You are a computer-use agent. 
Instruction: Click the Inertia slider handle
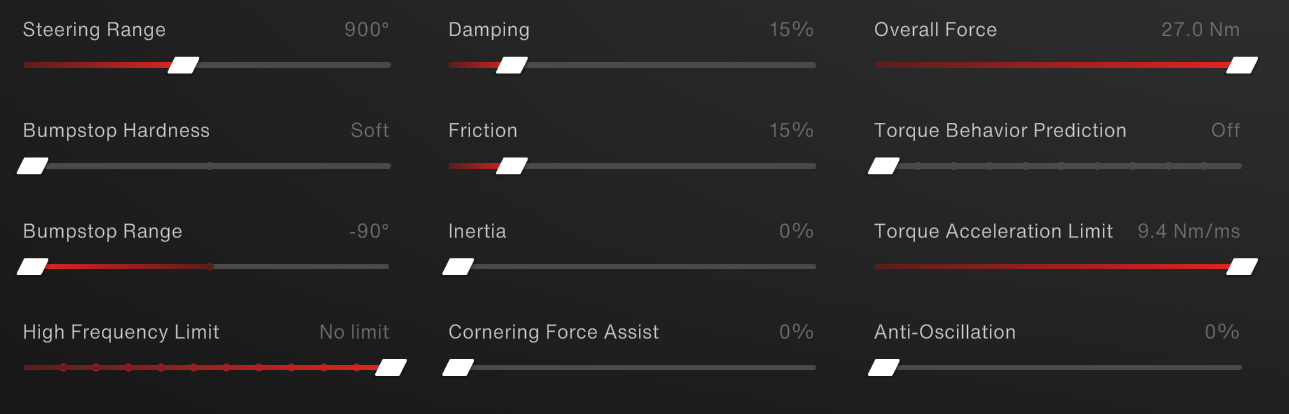click(x=458, y=267)
